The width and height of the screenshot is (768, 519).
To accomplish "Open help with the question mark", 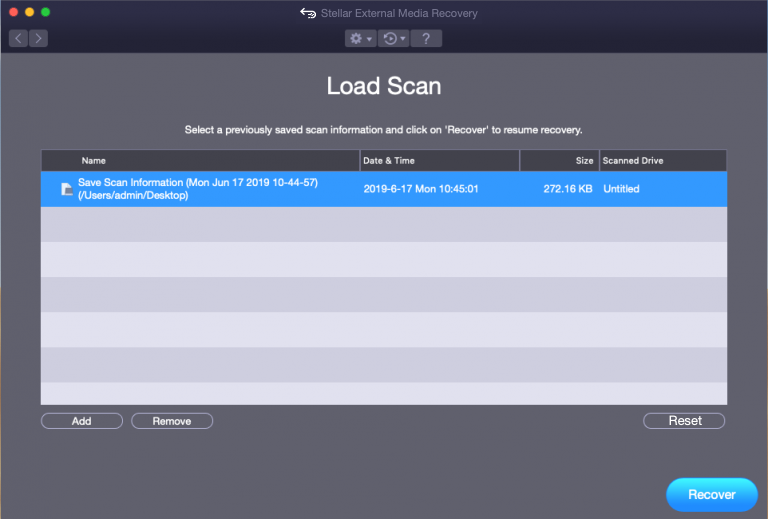I will pyautogui.click(x=426, y=38).
